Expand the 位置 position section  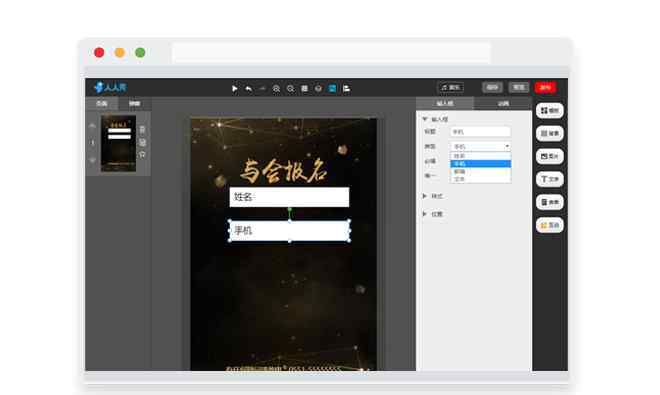(425, 214)
